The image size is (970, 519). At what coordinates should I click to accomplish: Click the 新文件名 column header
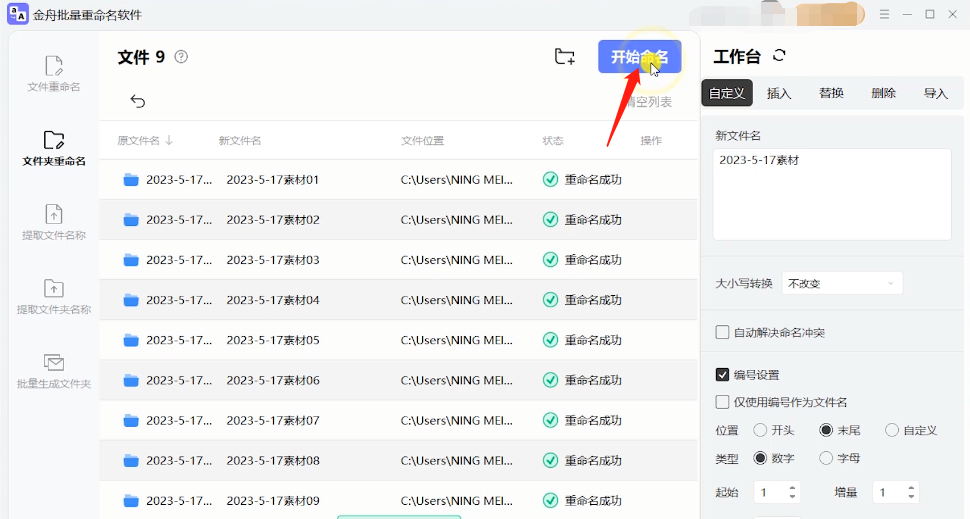point(239,140)
